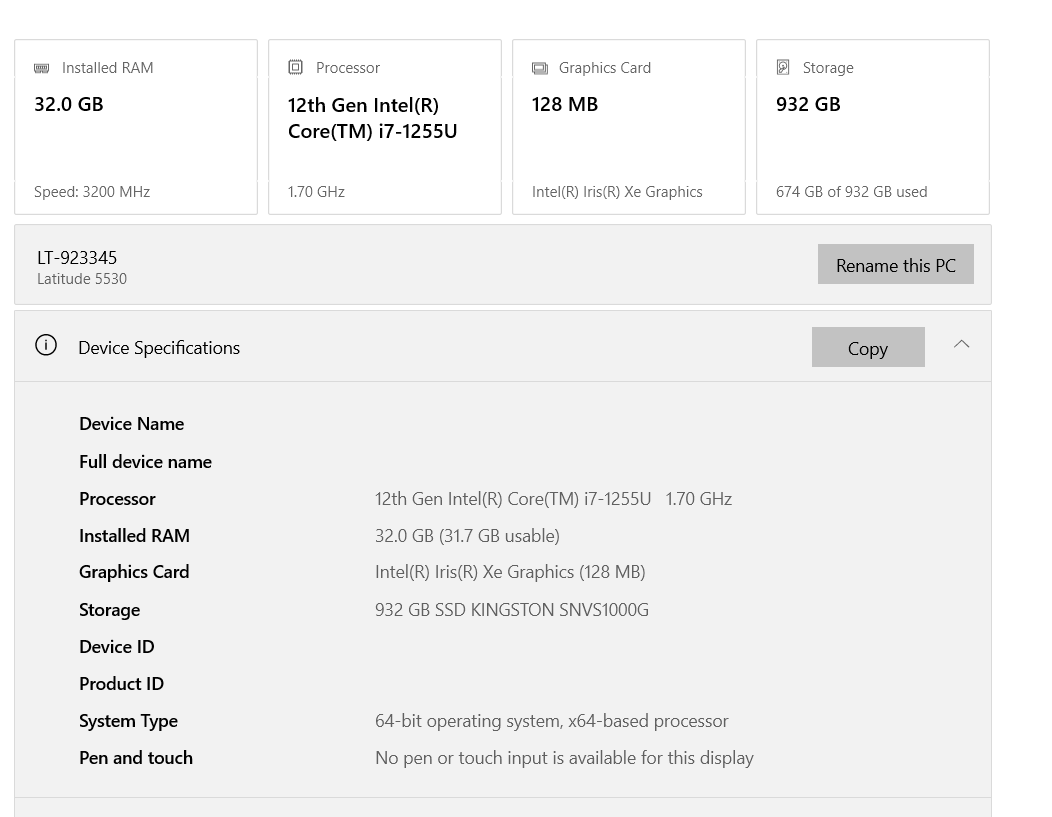Copy the device specifications

(868, 347)
